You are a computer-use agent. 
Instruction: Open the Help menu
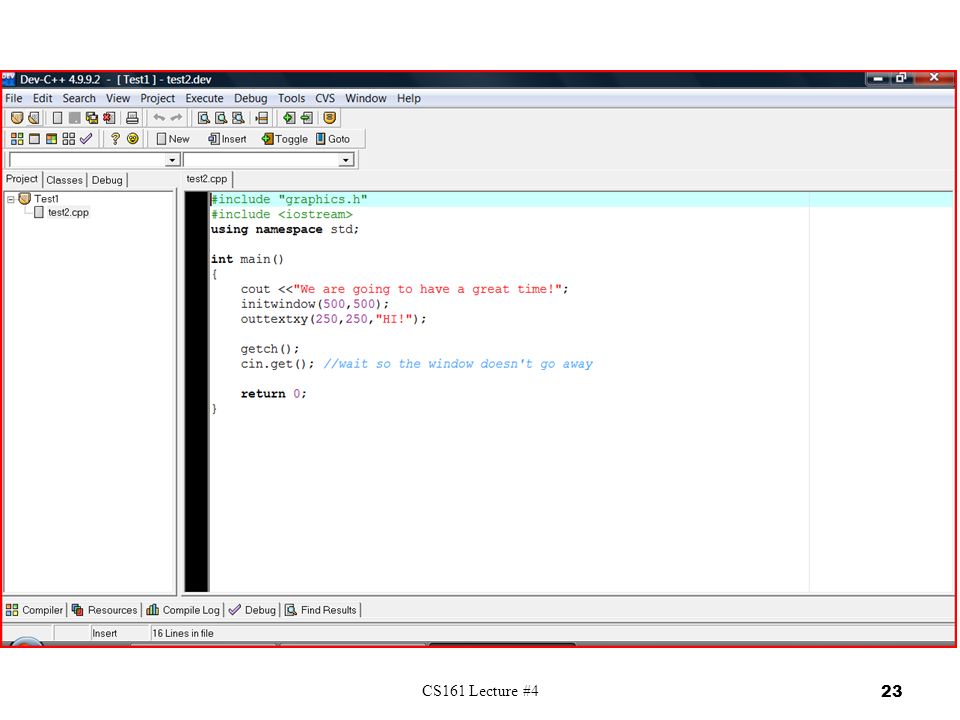408,98
